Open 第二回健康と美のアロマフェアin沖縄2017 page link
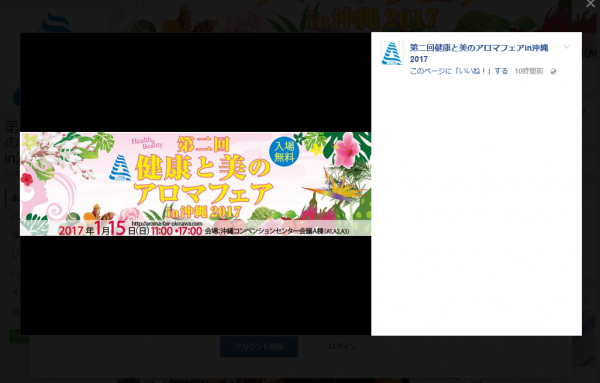 [479, 53]
